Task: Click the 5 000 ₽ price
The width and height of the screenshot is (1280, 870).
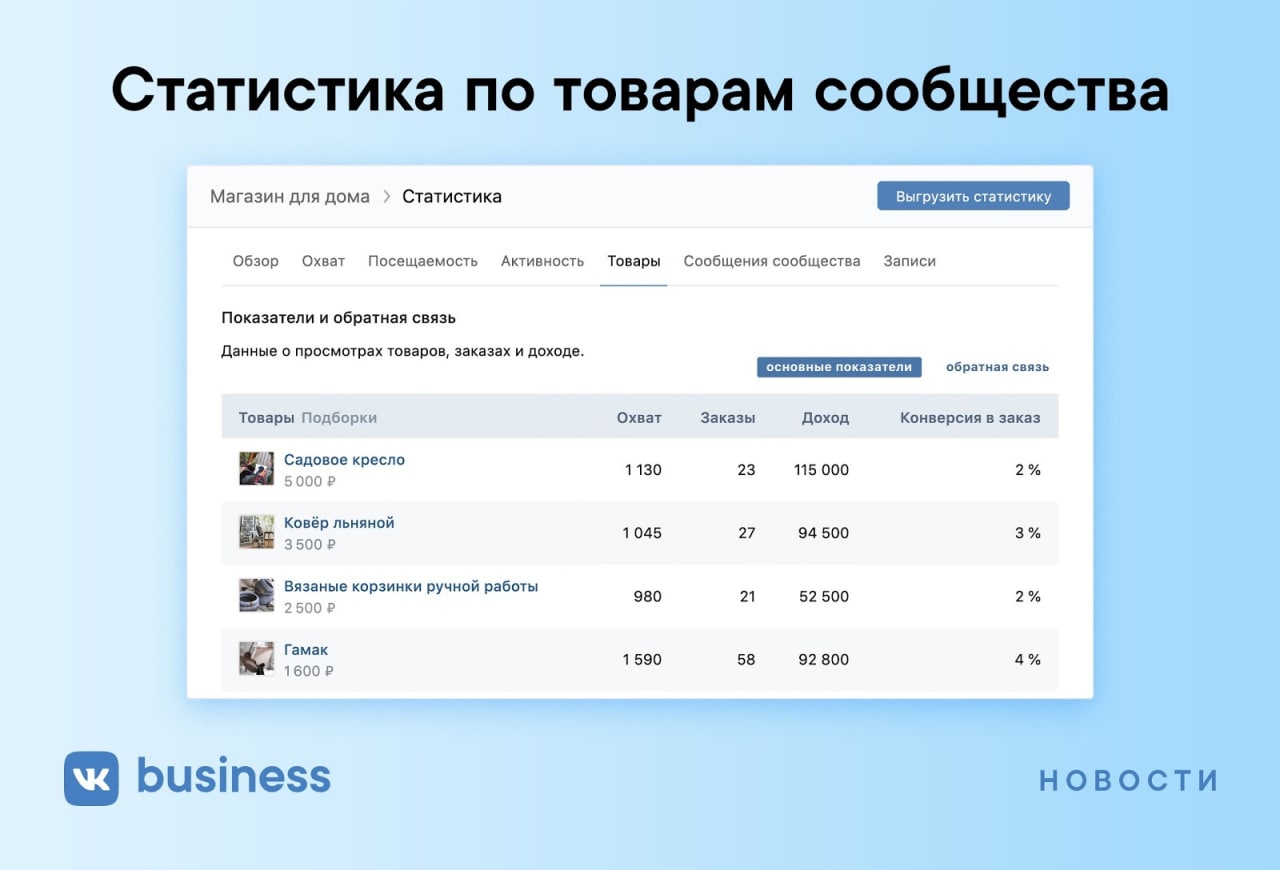Action: tap(310, 482)
